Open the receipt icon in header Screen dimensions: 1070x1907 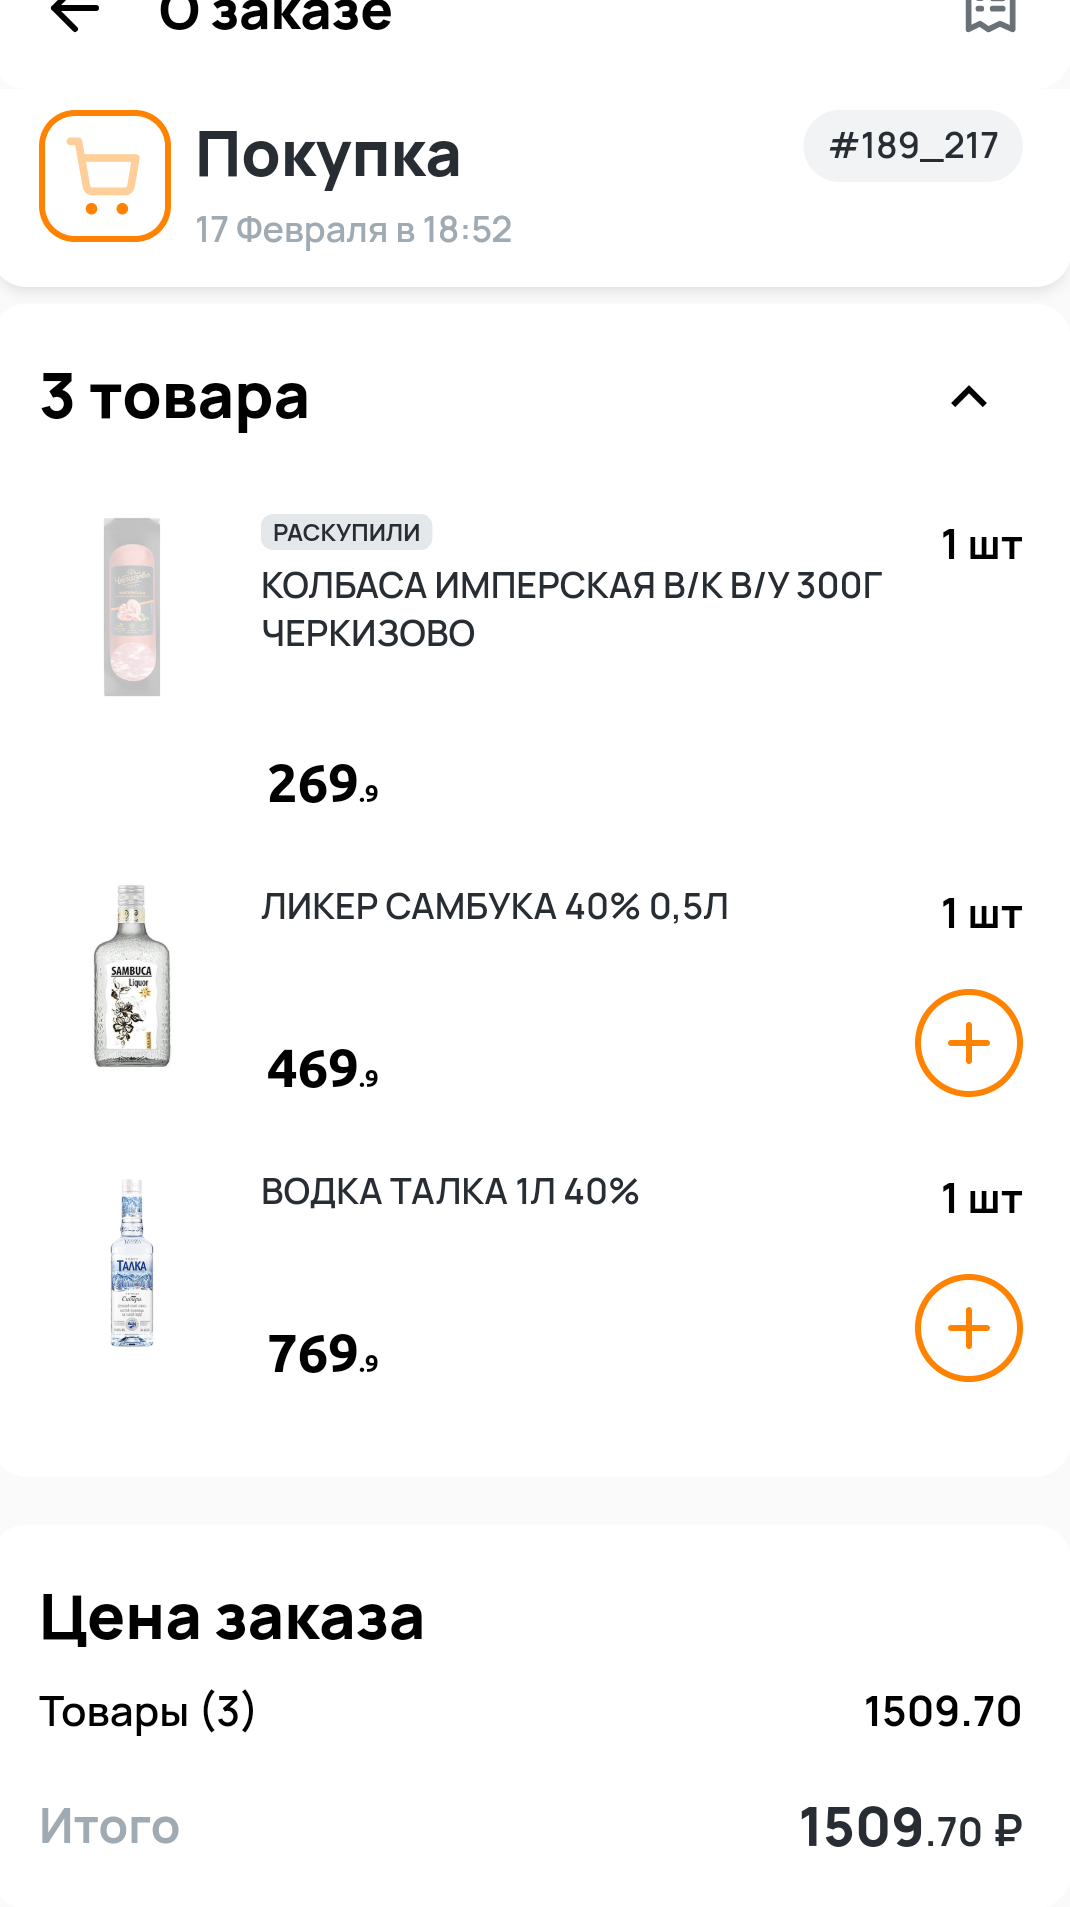990,14
